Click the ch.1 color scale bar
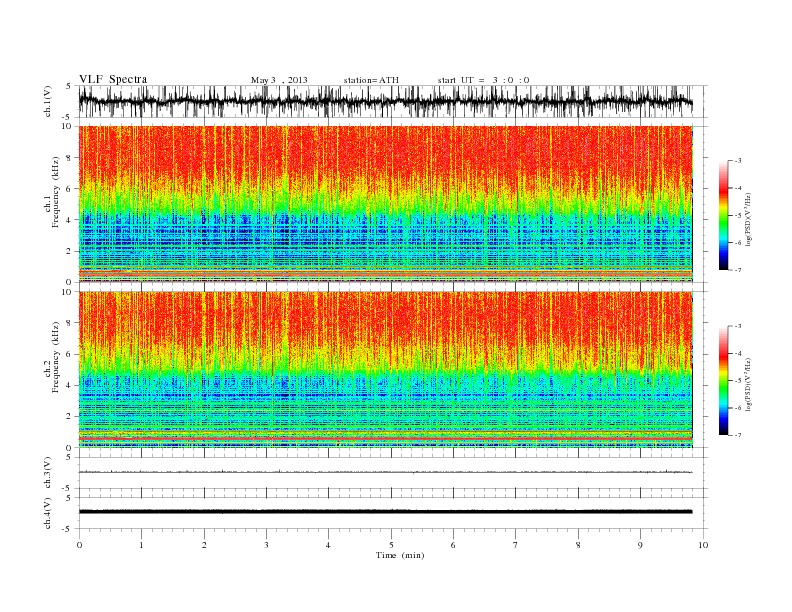Viewport: 792px width, 612px height. [723, 215]
